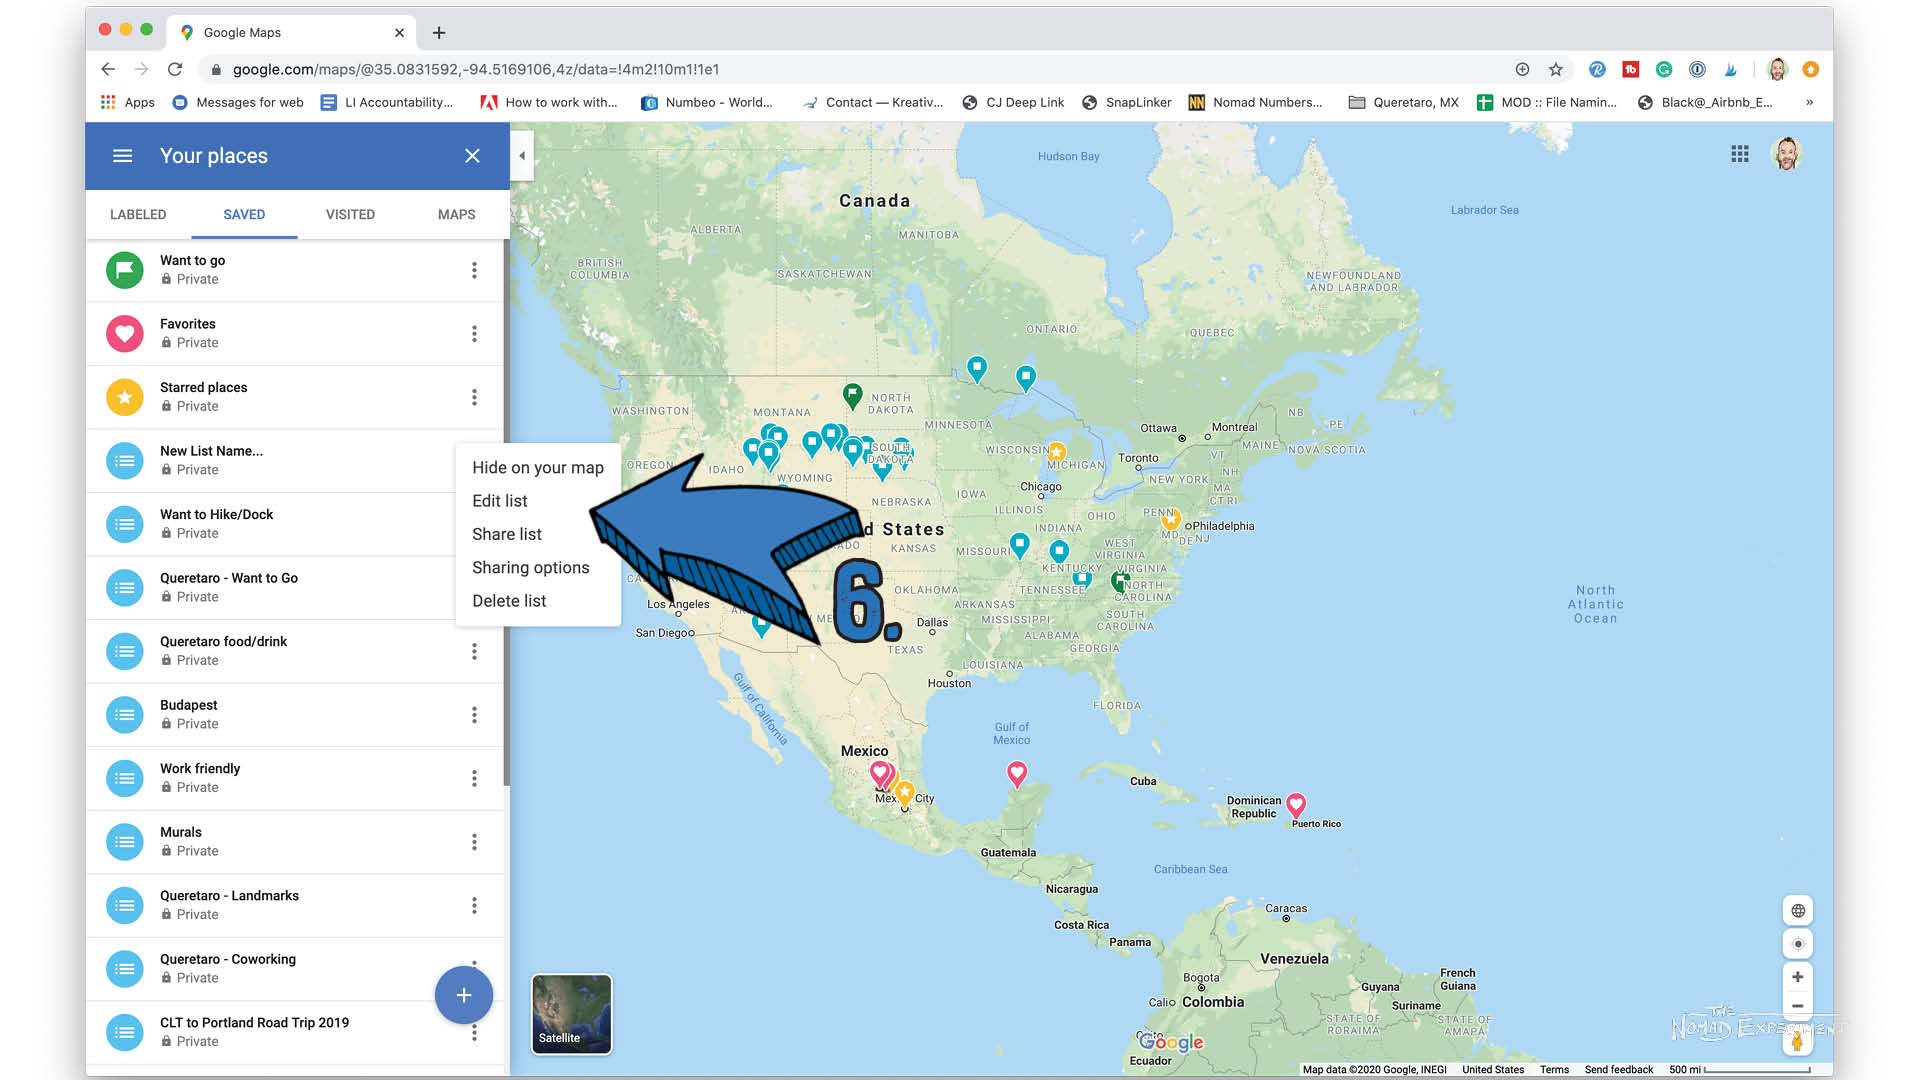The image size is (1920, 1080).
Task: Close the Your places panel
Action: (472, 156)
